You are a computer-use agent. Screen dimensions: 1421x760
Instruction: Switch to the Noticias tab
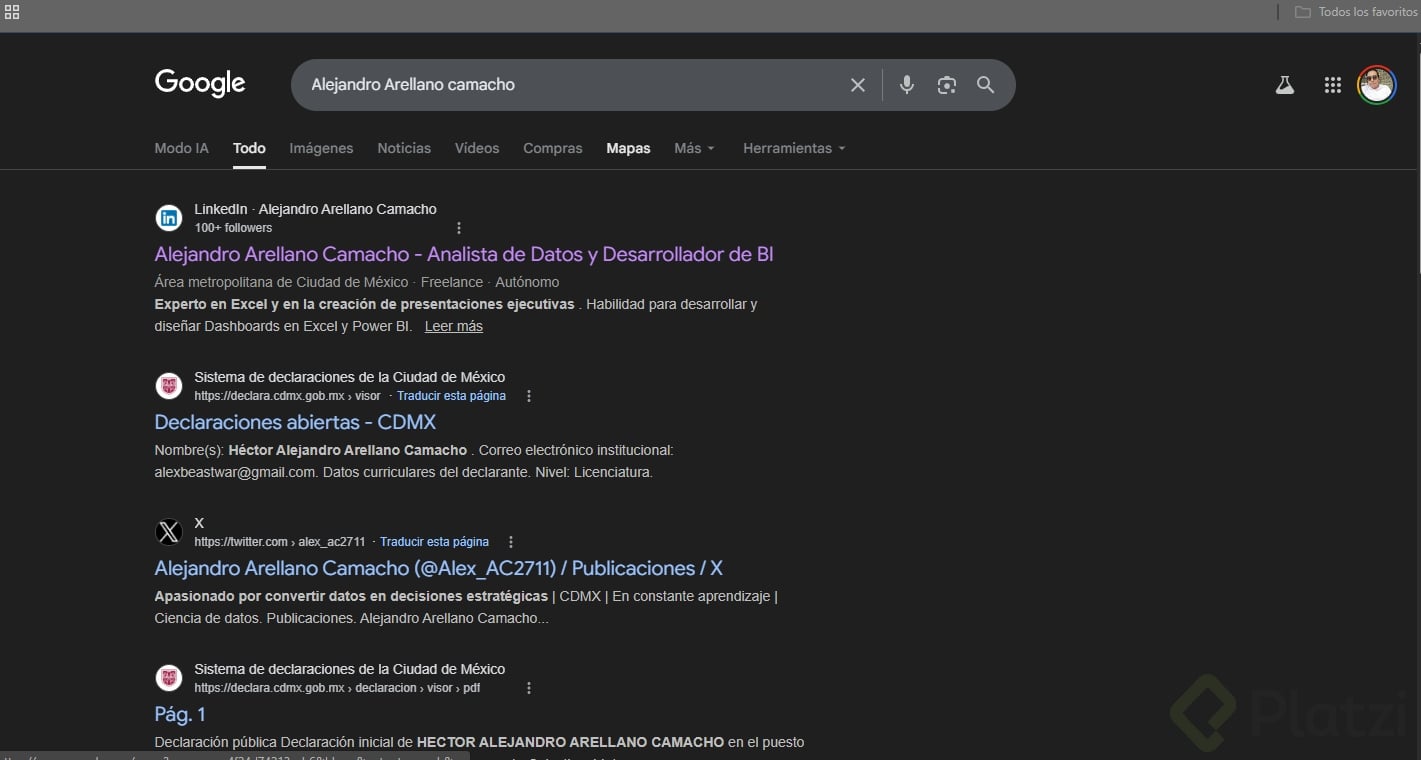click(x=404, y=148)
